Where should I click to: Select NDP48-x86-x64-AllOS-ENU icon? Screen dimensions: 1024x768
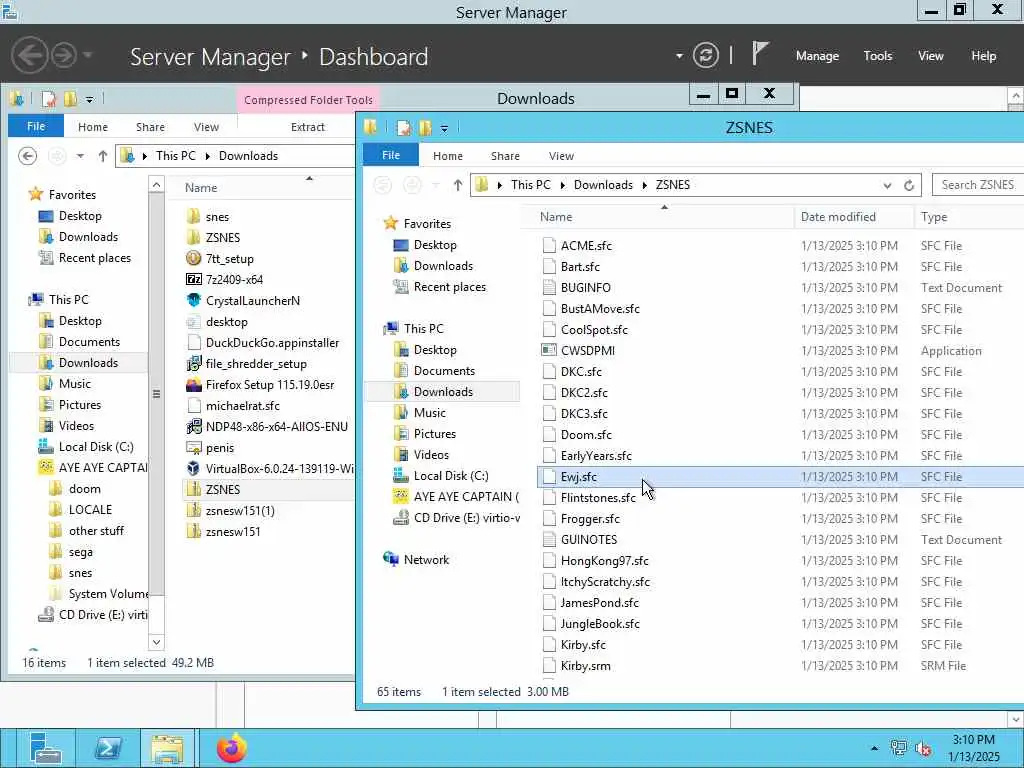tap(193, 426)
